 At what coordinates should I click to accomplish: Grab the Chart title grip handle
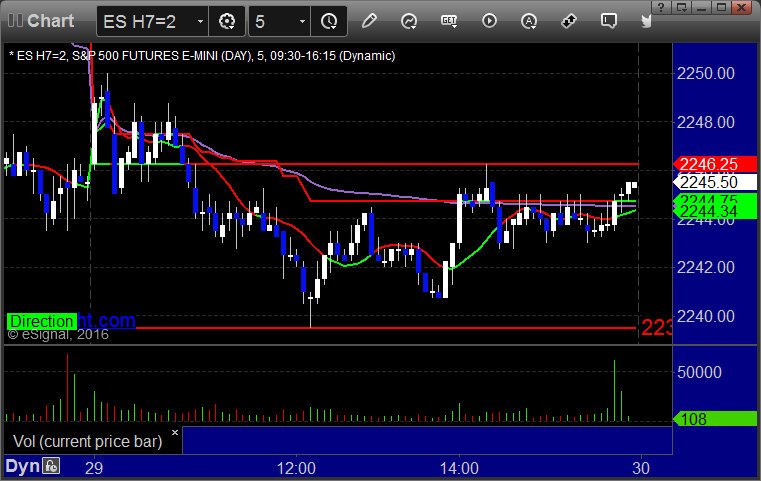[x=15, y=21]
